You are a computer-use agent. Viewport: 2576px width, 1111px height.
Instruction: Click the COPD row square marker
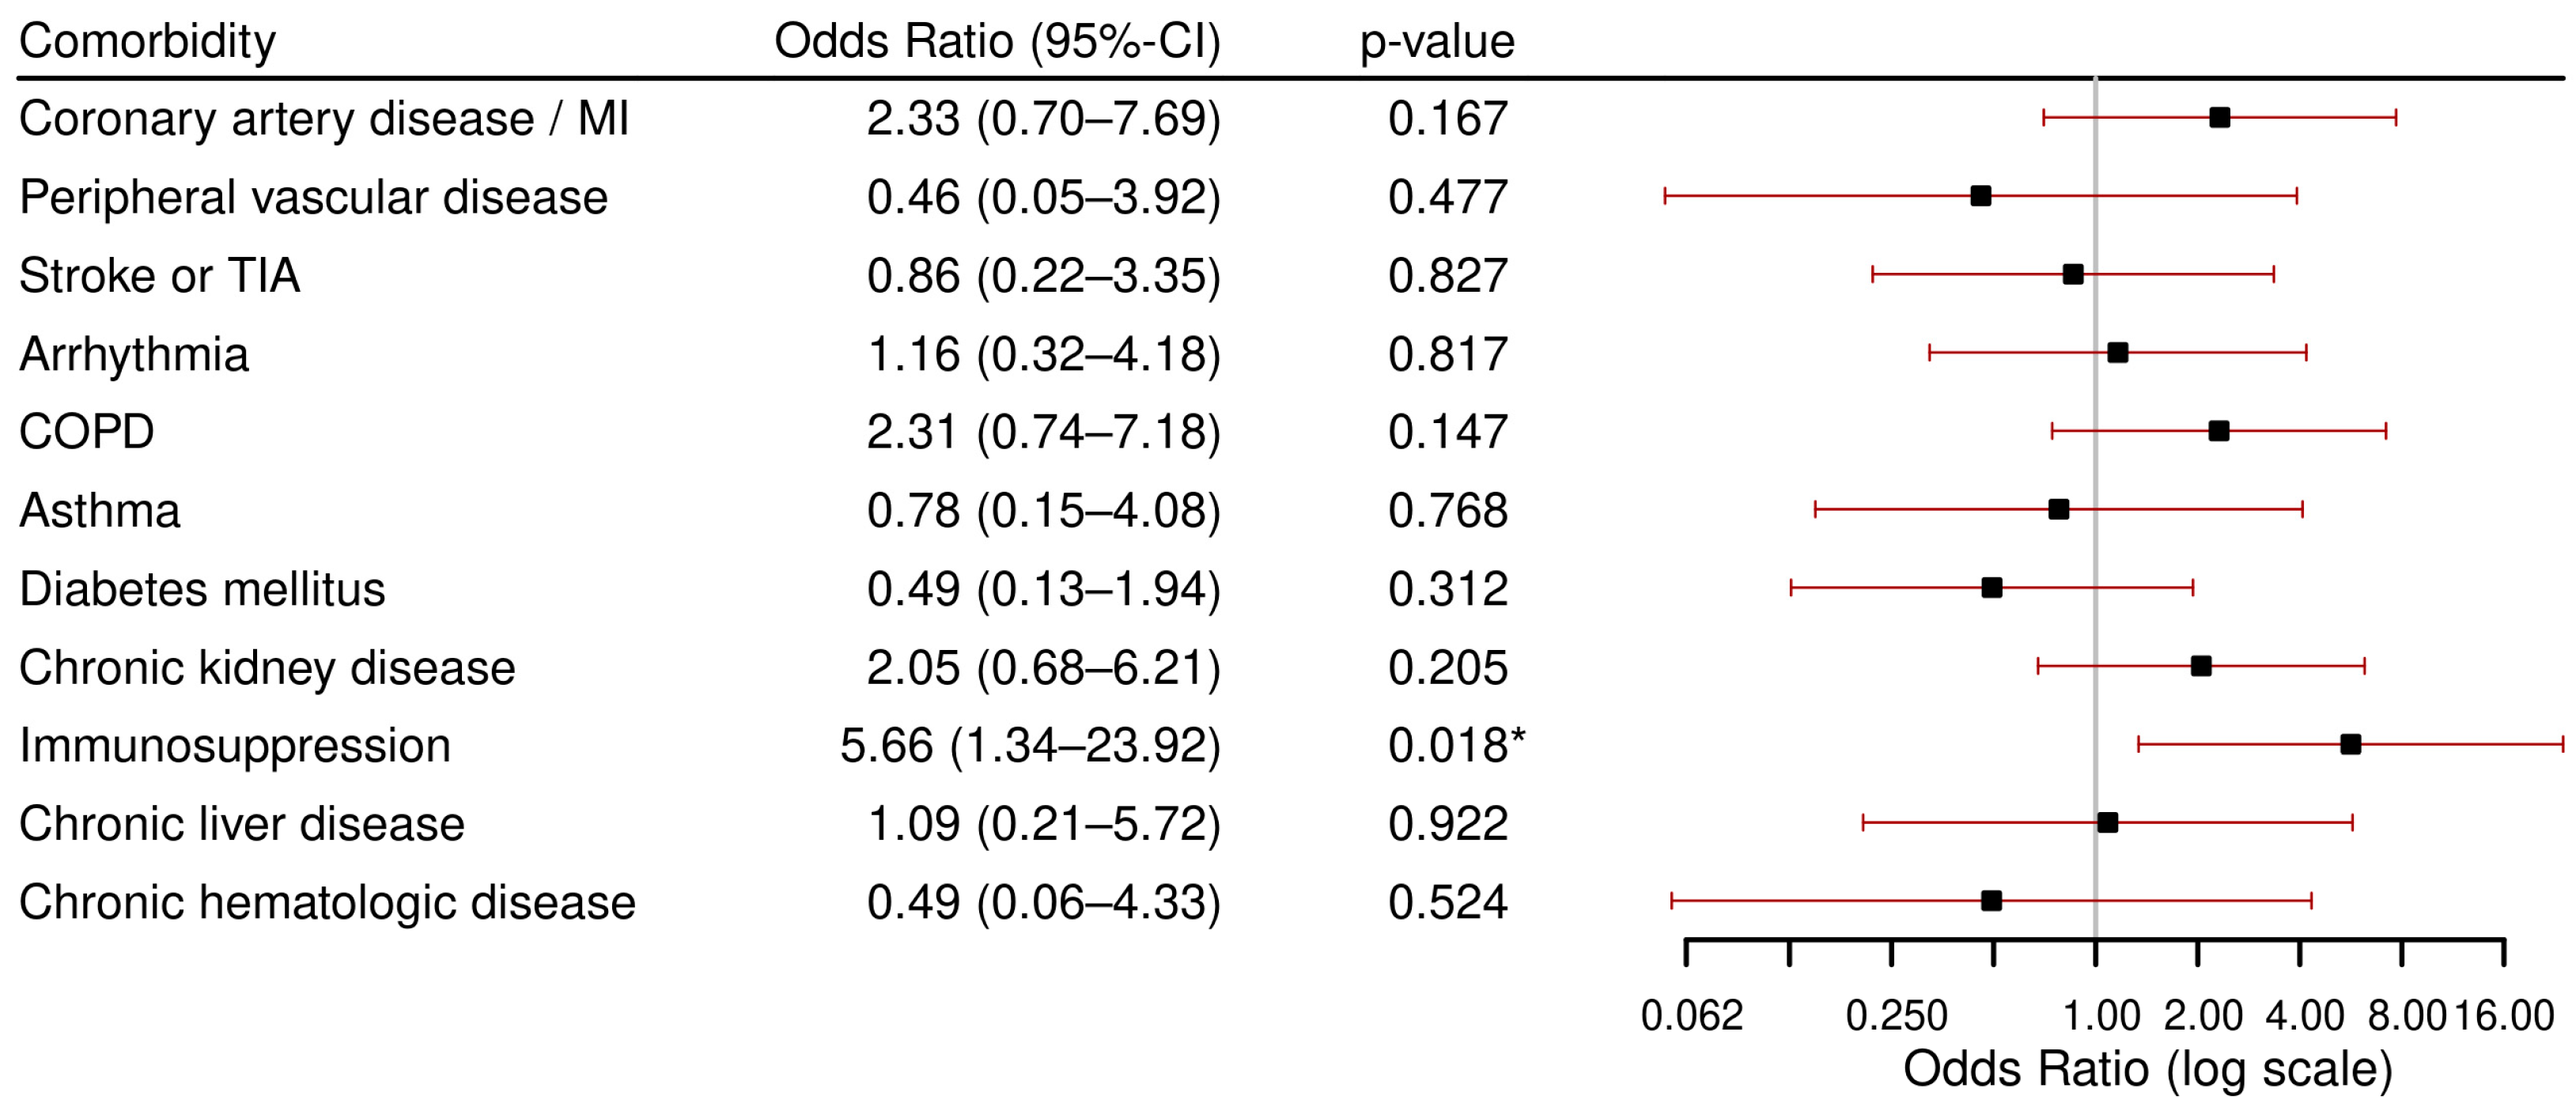[2218, 431]
